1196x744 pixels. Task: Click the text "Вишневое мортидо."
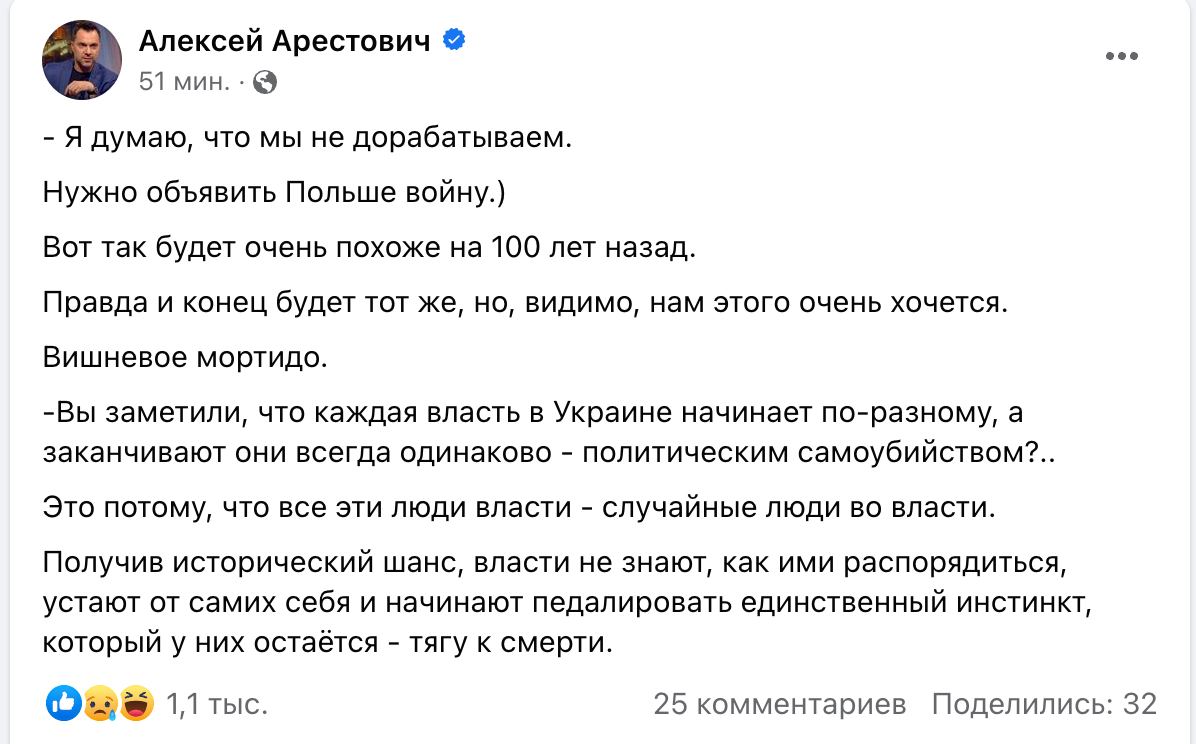point(185,356)
